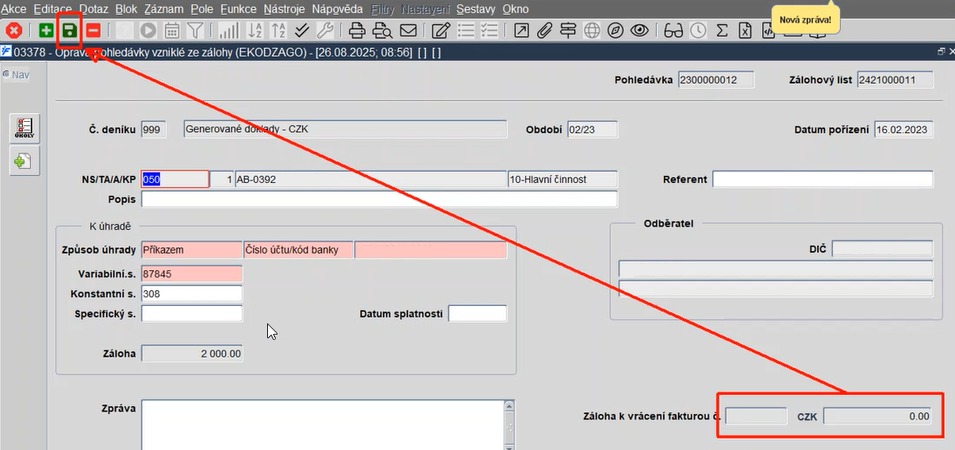Click the bulleted list icon
Screen dimensions: 955x450
coord(466,30)
